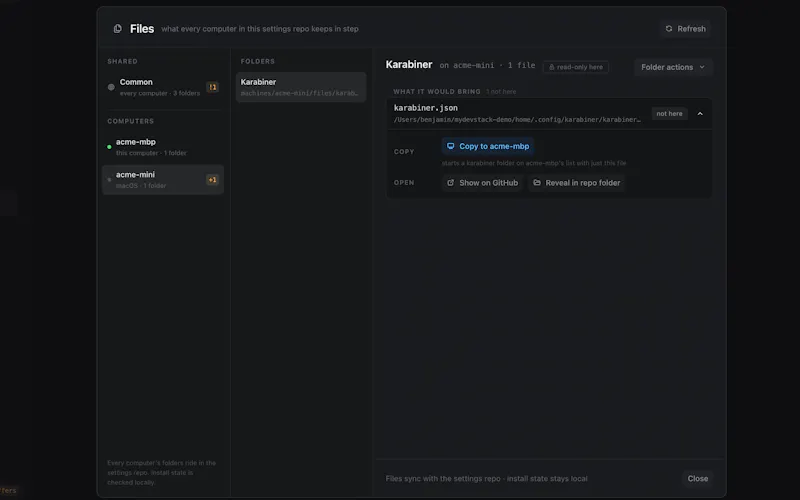This screenshot has height=500, width=800.
Task: Click the Refresh button
Action: [685, 29]
